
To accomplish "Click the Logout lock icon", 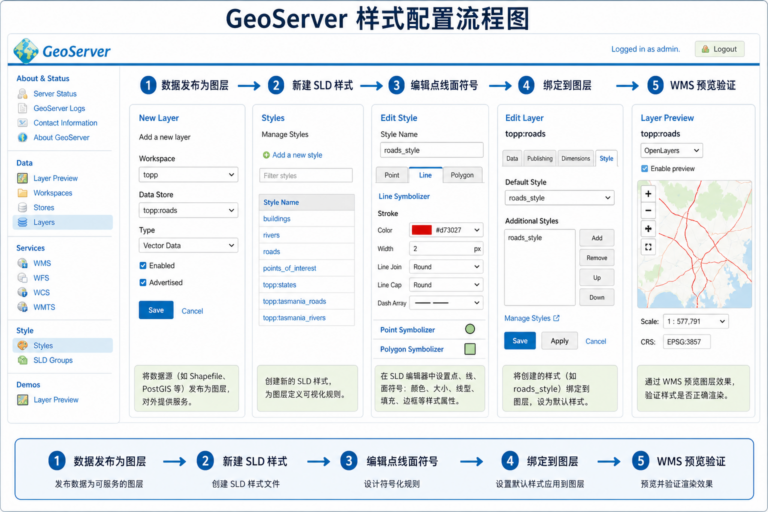I will [705, 49].
